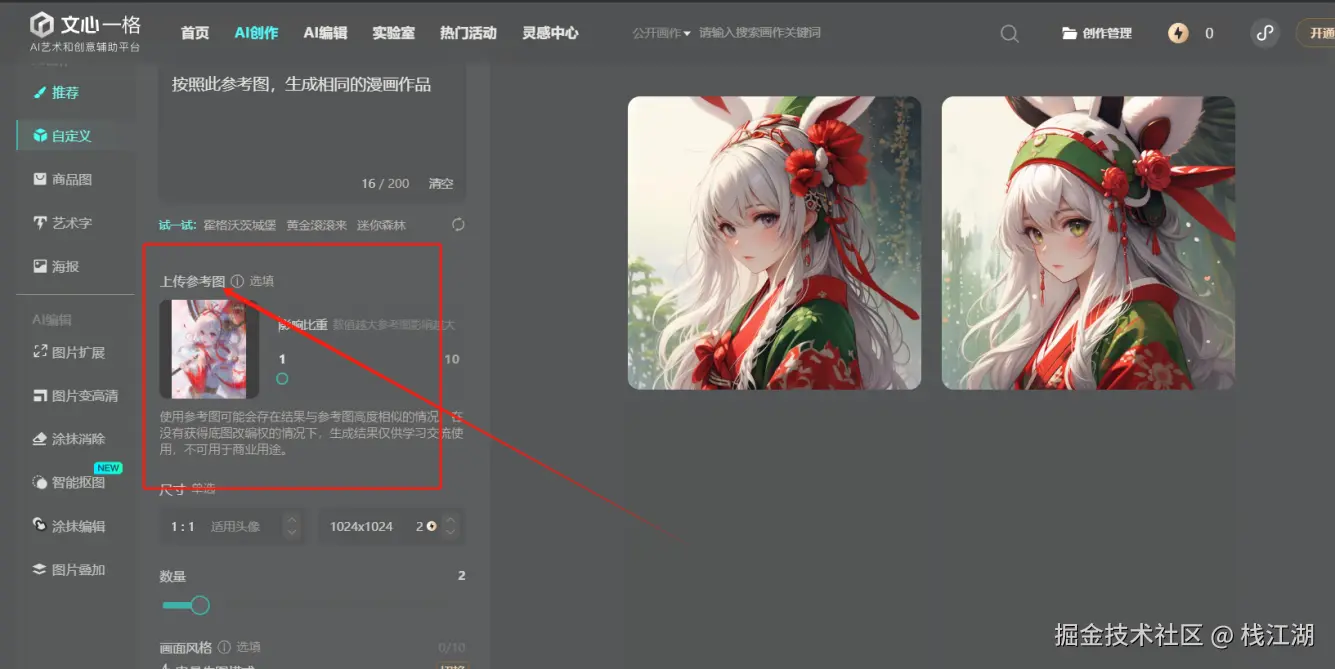Click the round link icon in the header
The image size is (1335, 669).
click(x=1265, y=33)
